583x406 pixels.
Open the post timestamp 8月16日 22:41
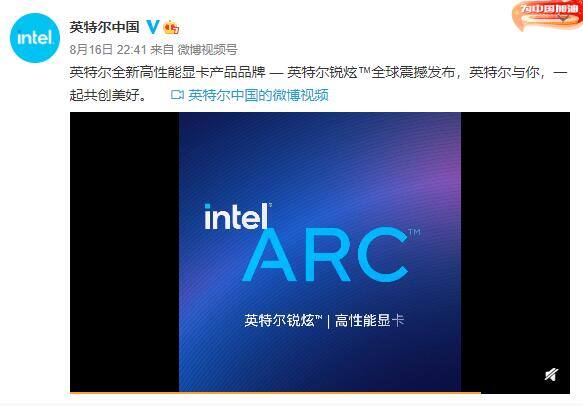click(x=108, y=50)
